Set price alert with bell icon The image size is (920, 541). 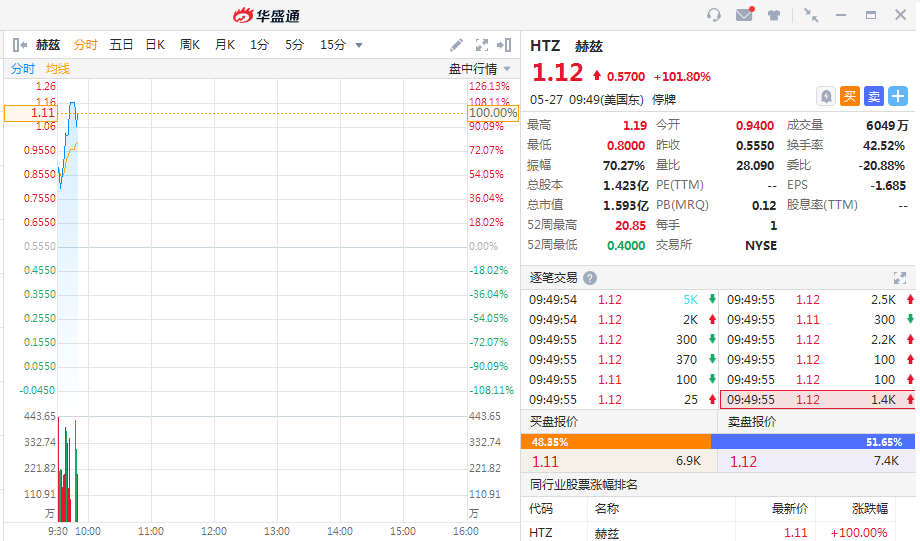point(826,96)
